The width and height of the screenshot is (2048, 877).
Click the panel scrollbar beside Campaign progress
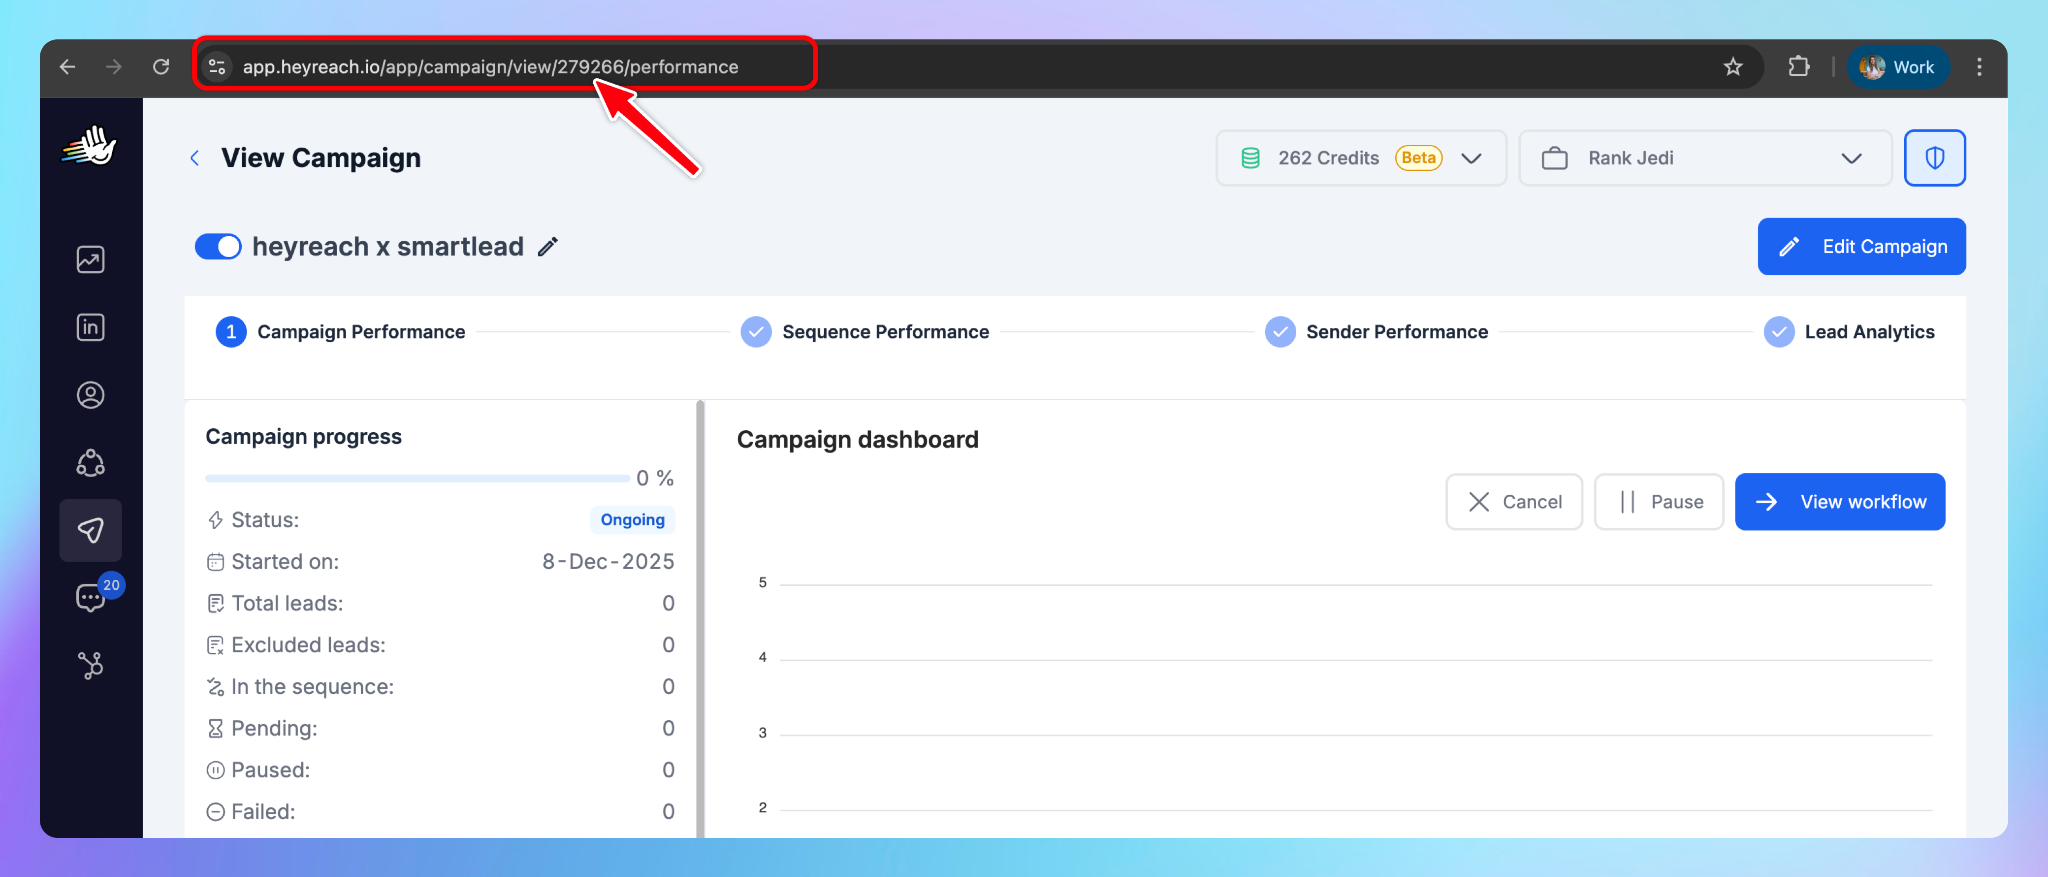click(x=700, y=618)
